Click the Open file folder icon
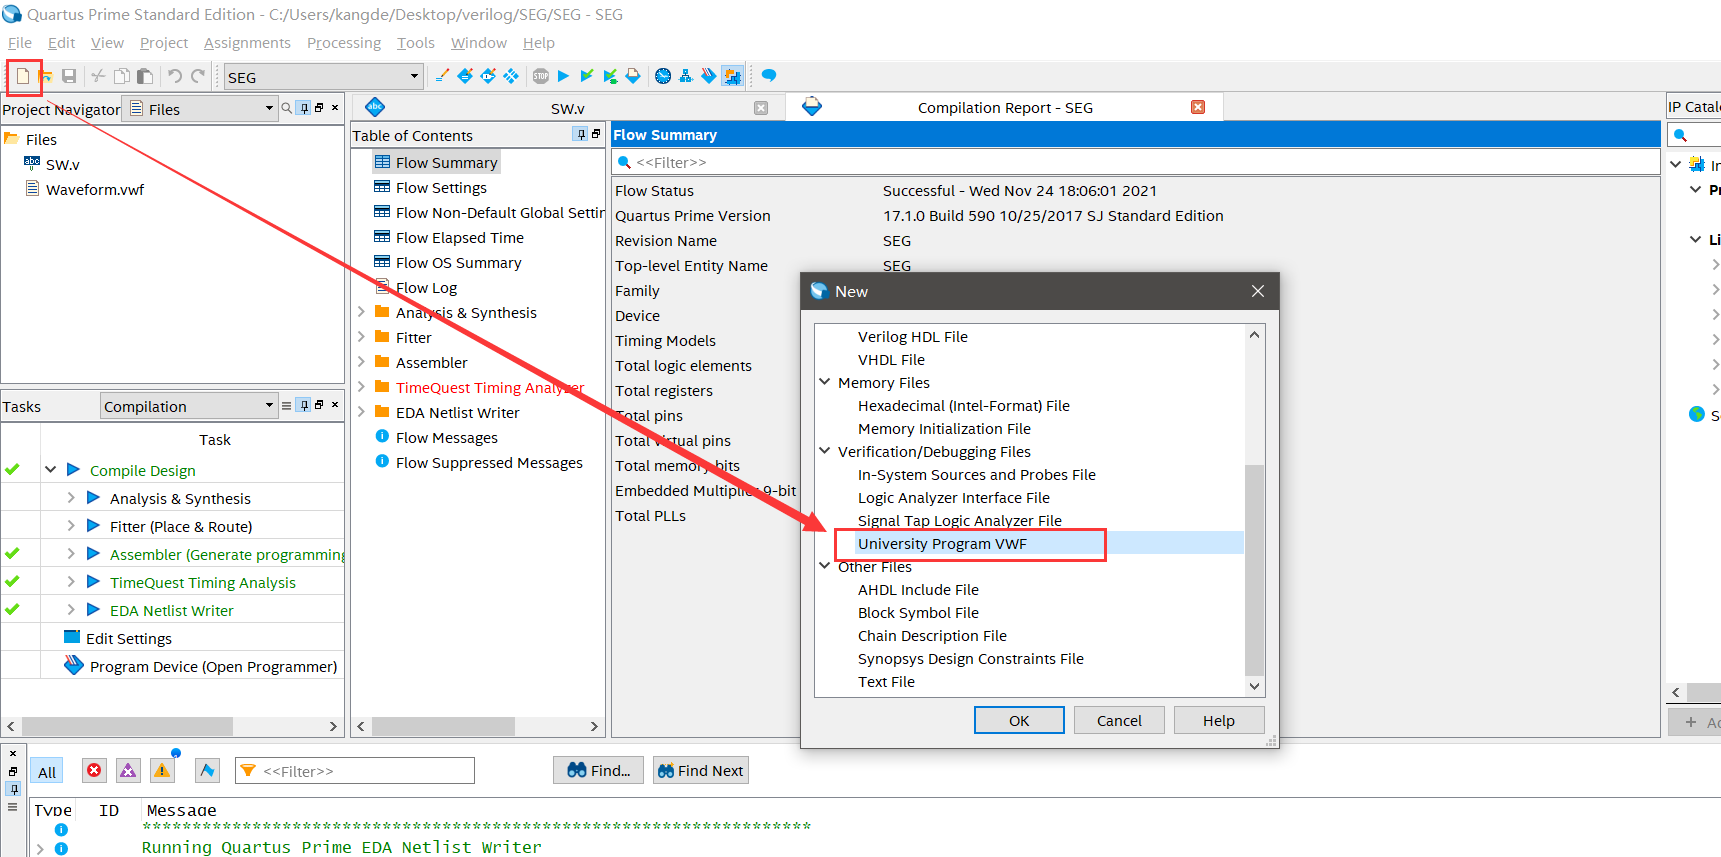The height and width of the screenshot is (857, 1721). pos(45,76)
